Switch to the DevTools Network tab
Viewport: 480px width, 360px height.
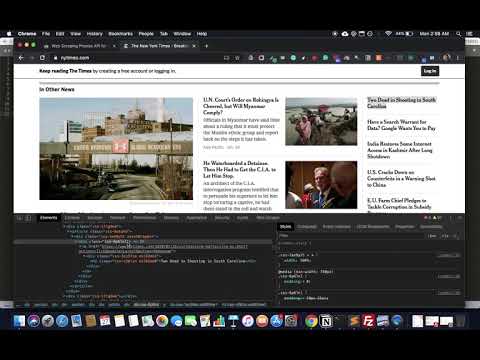tap(118, 218)
